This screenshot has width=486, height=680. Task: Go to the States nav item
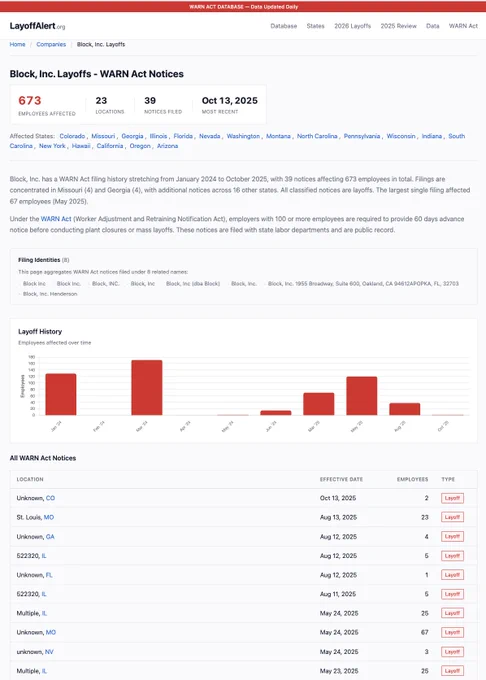(x=315, y=26)
